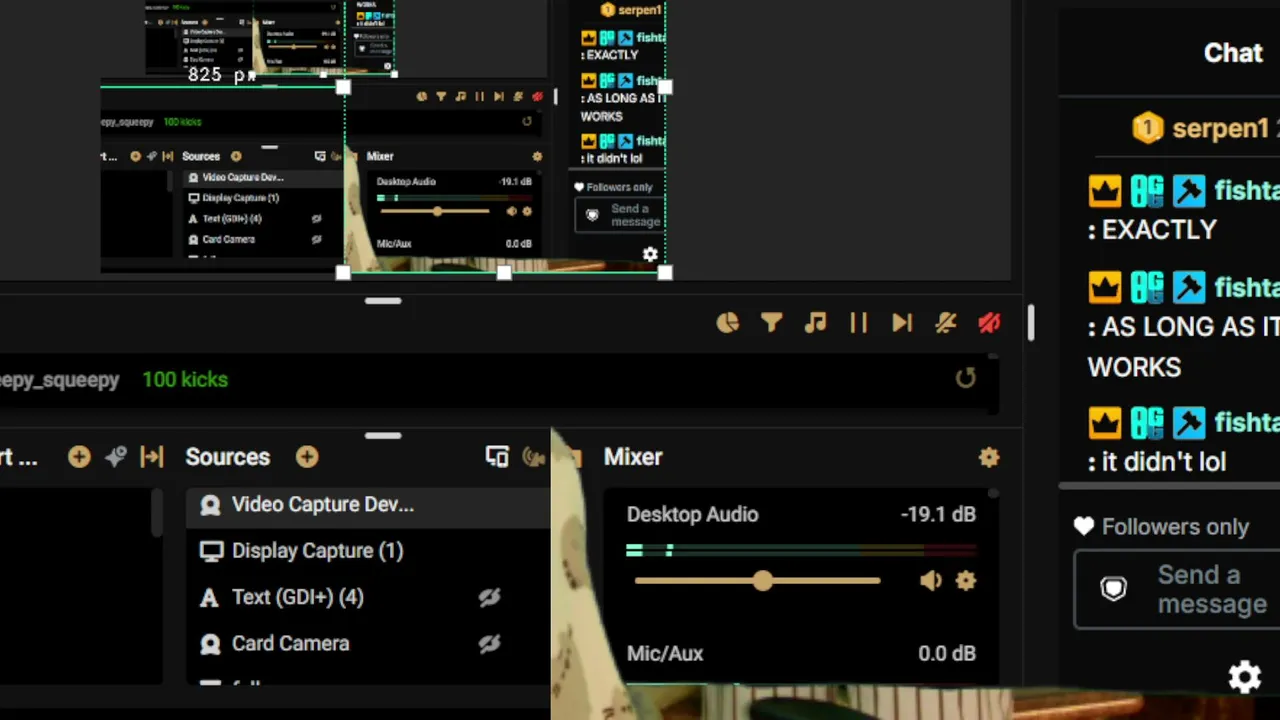Select the full-size Text (GDI+) (4) source row

[x=368, y=597]
